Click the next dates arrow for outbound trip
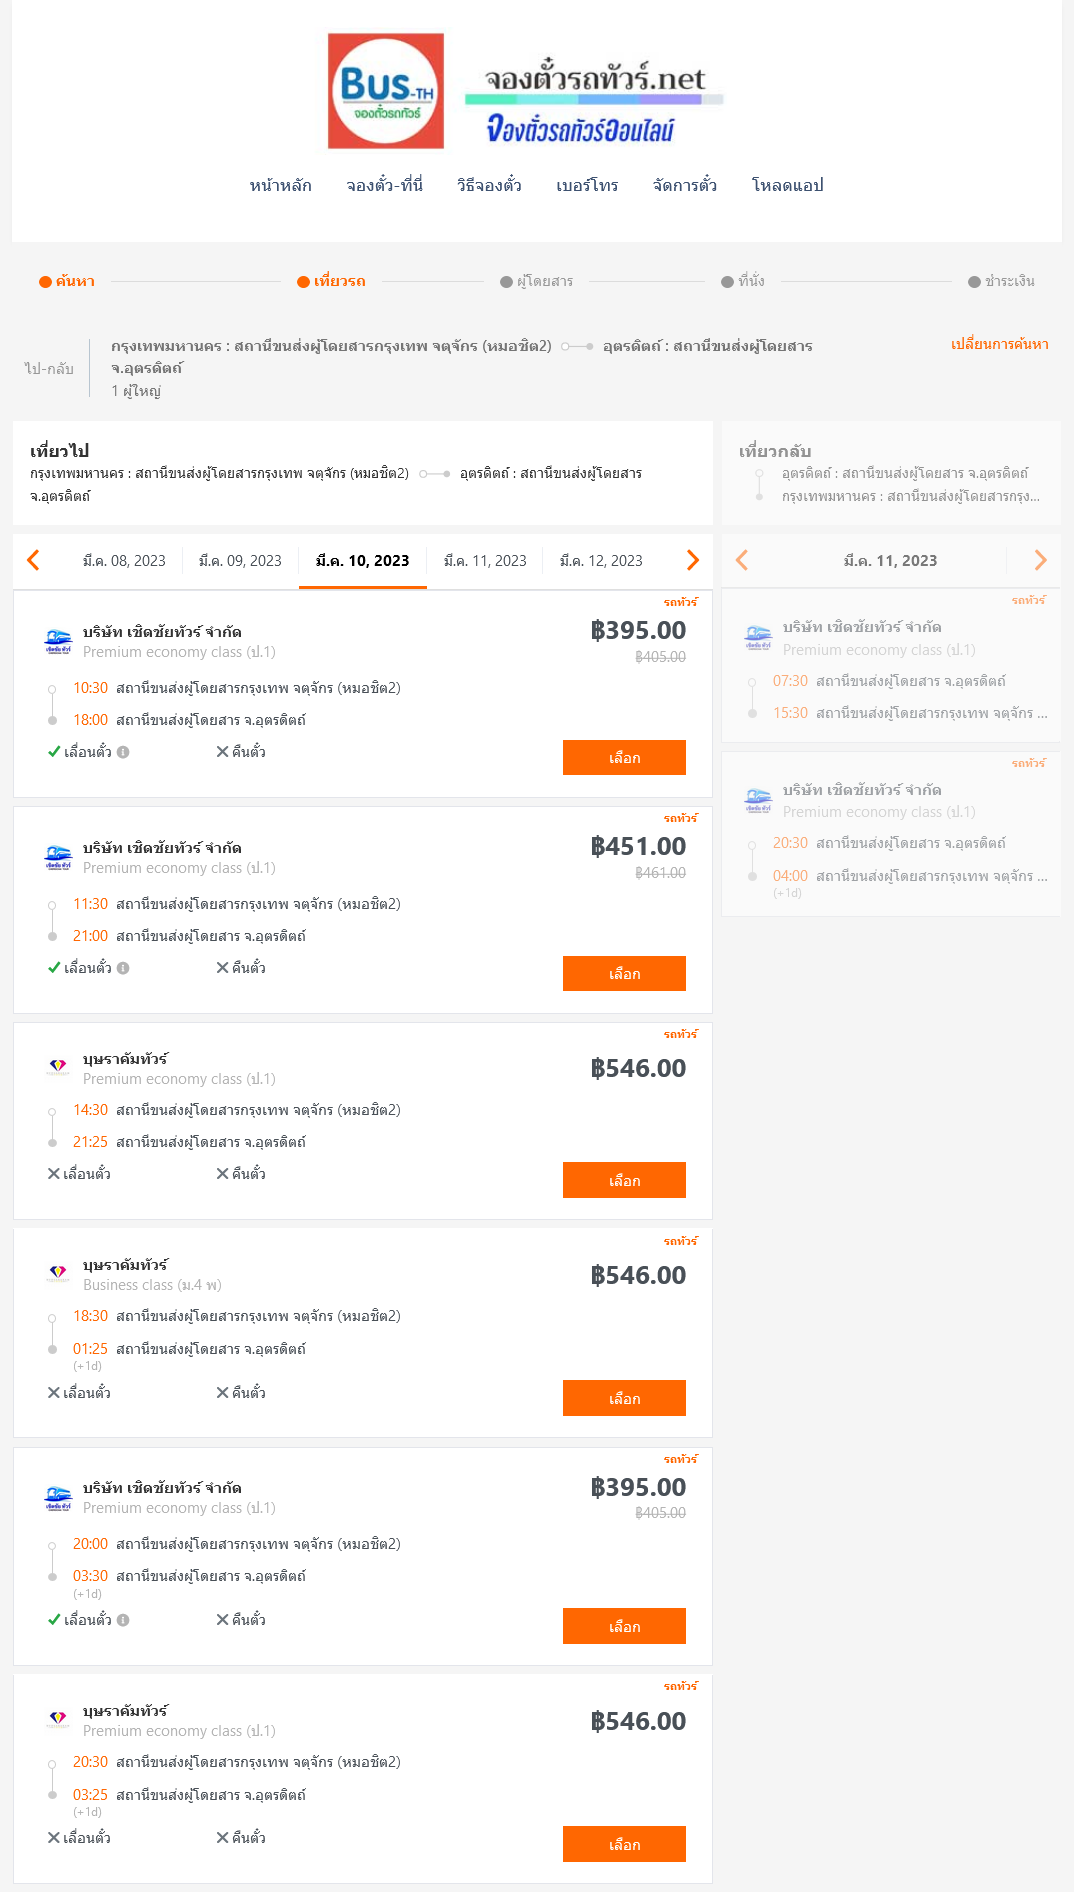1074x1892 pixels. tap(692, 560)
